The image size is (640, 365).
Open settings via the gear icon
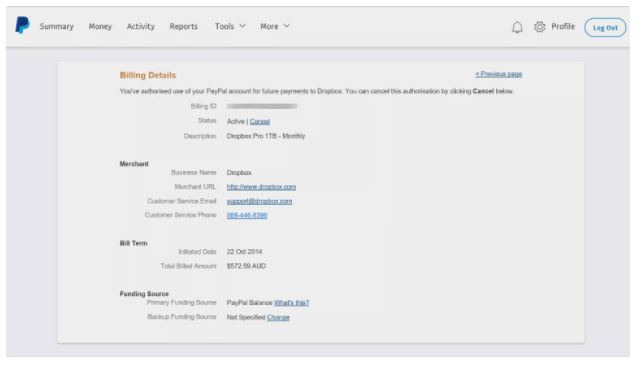[540, 27]
